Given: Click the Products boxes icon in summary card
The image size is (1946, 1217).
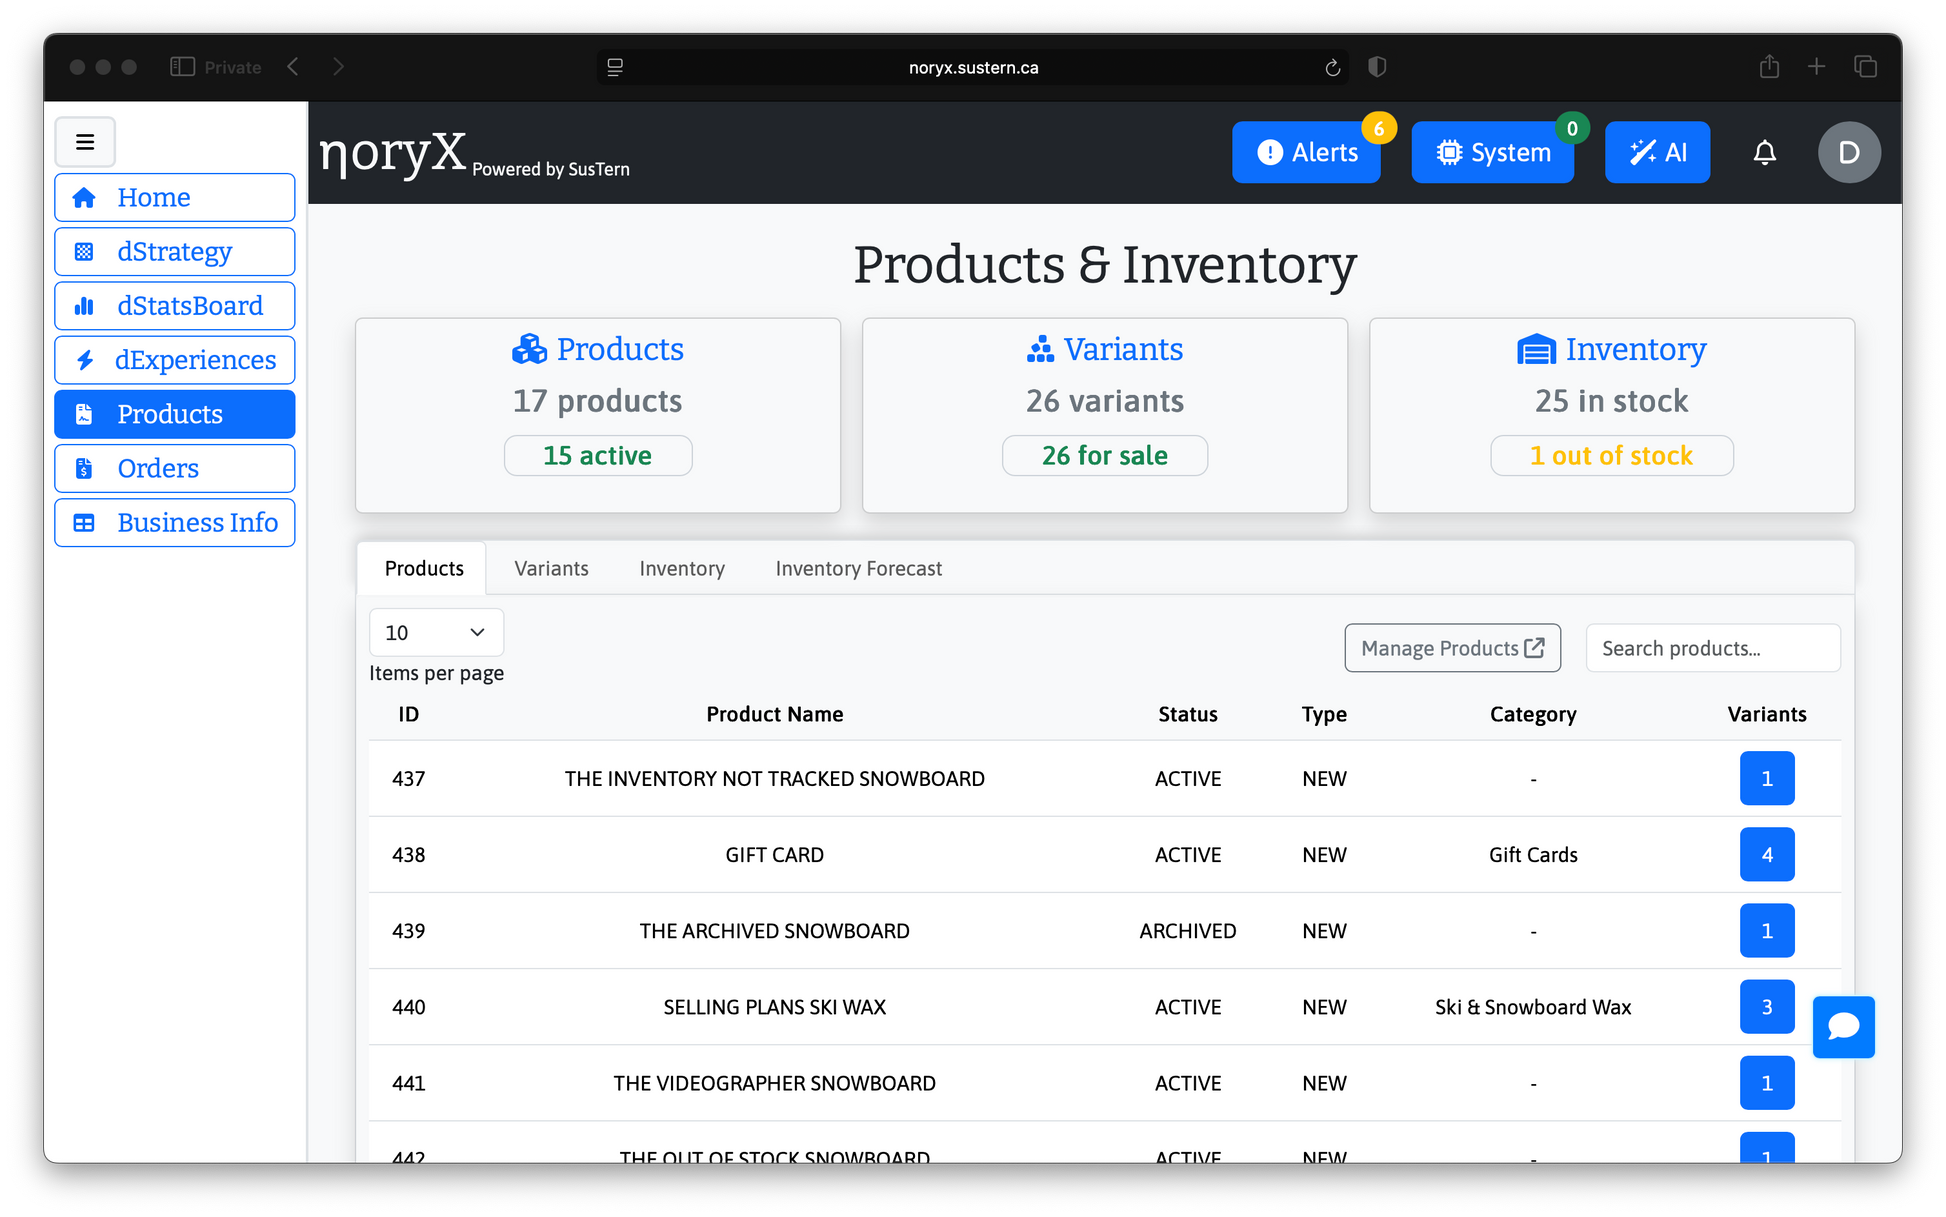Looking at the screenshot, I should 529,349.
